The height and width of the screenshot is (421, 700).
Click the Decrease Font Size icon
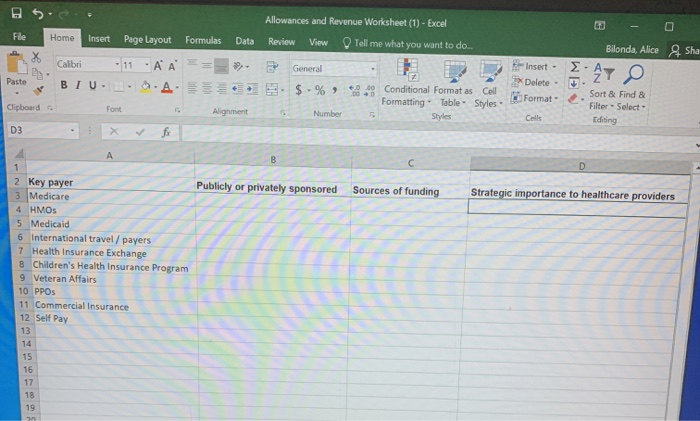coord(172,66)
